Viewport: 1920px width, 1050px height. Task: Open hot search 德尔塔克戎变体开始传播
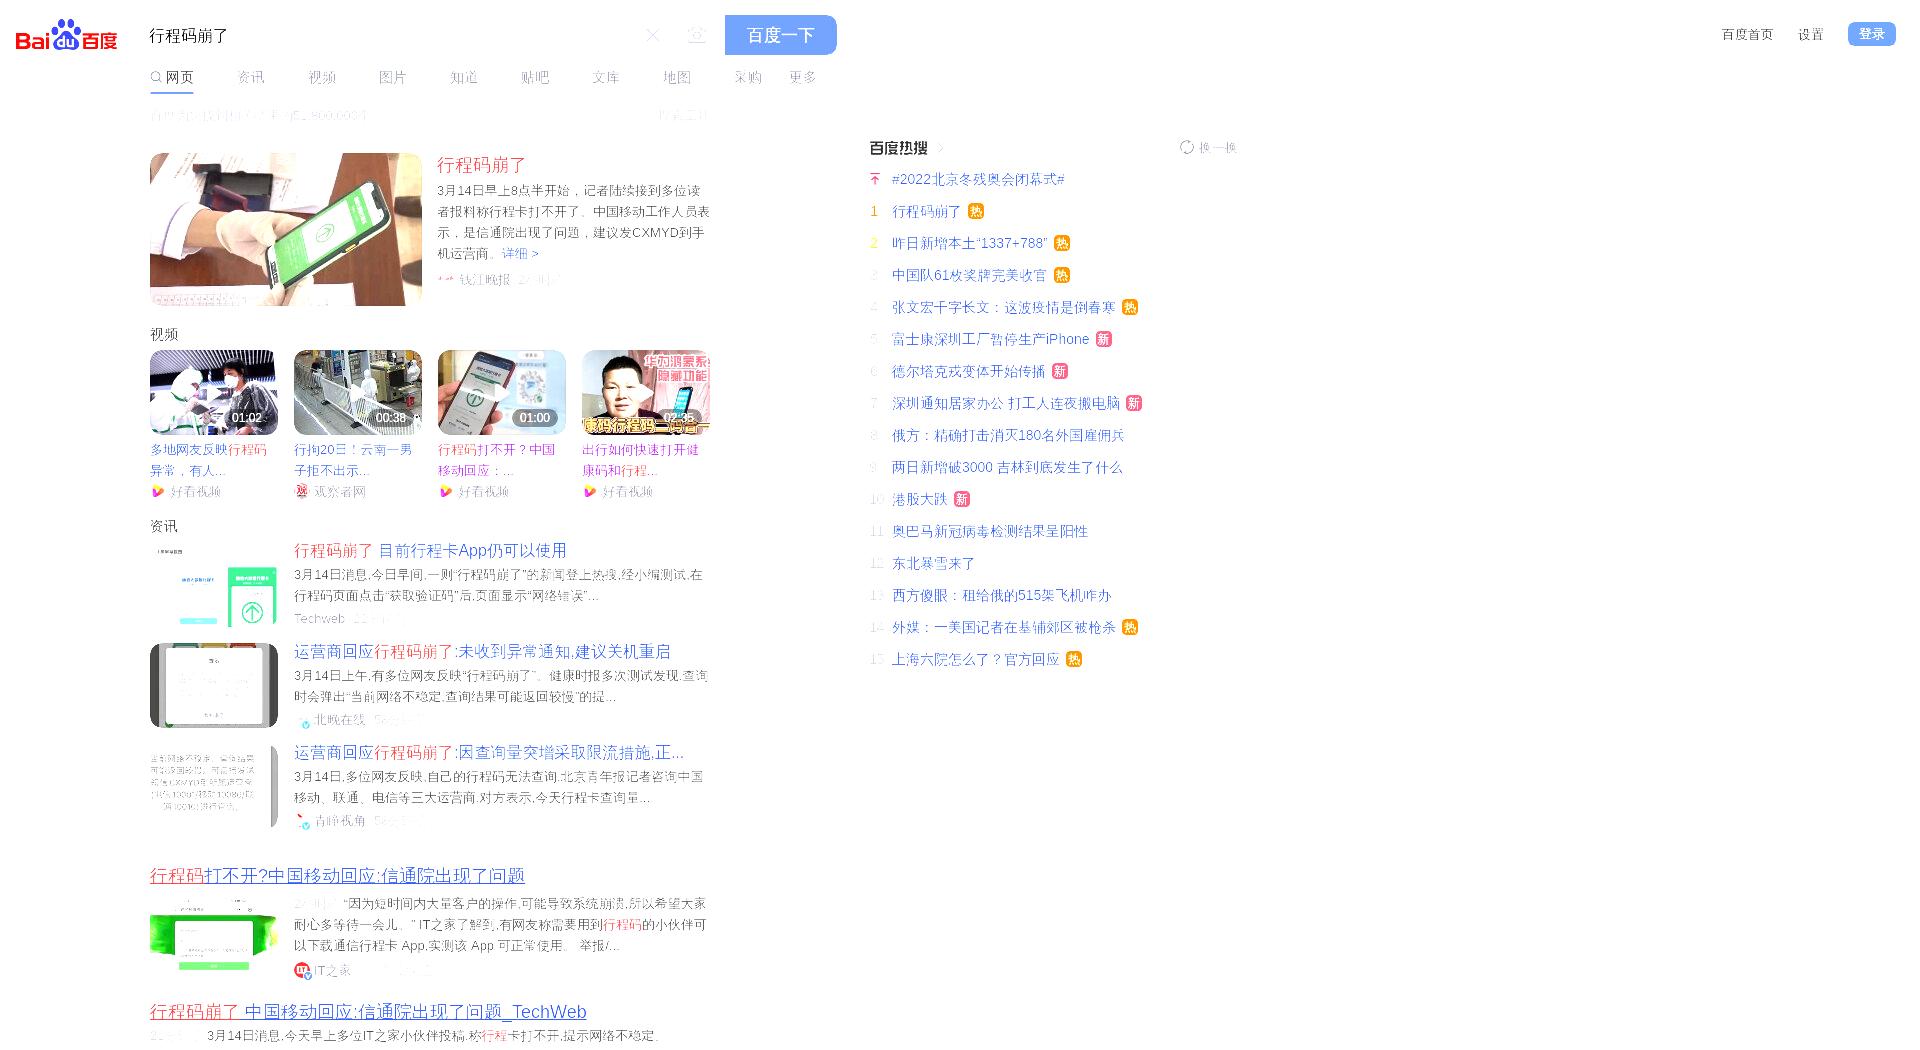(x=968, y=372)
